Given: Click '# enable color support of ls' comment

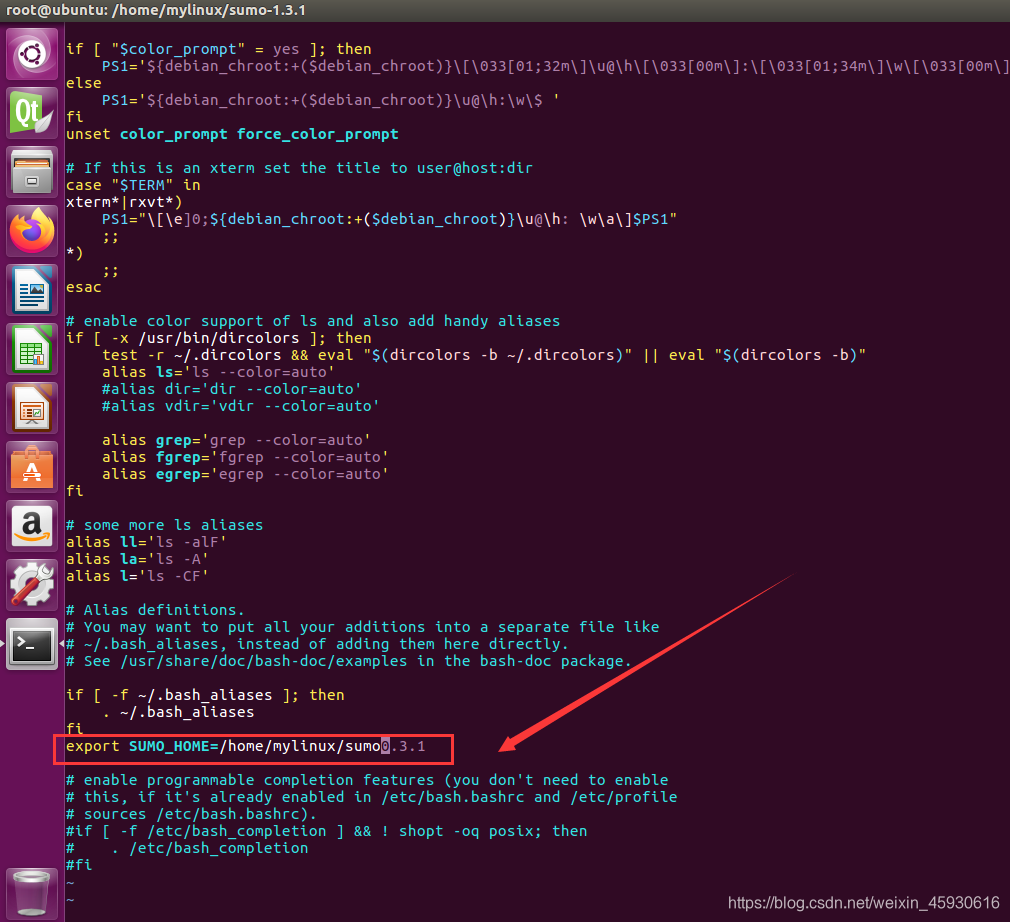Looking at the screenshot, I should point(313,321).
